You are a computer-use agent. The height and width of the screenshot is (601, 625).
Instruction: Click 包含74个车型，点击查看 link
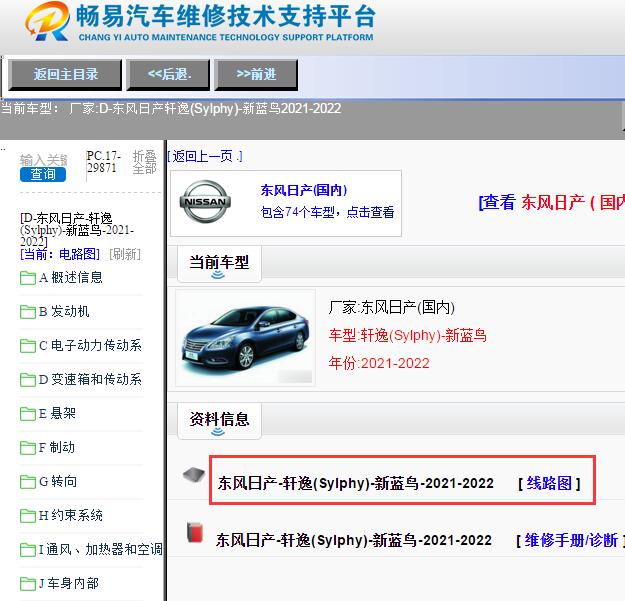pyautogui.click(x=327, y=212)
